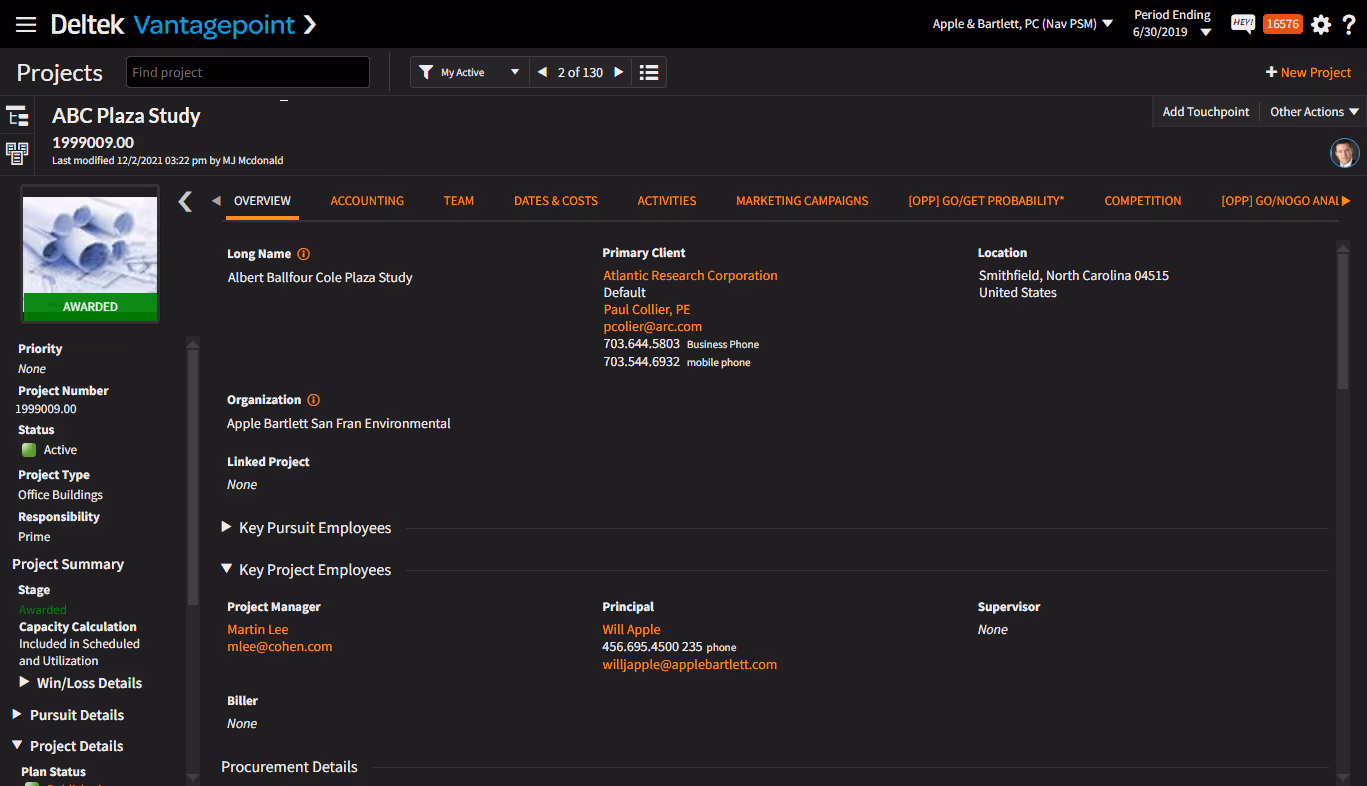Open Martin Lee project manager link
1367x786 pixels.
click(x=258, y=629)
